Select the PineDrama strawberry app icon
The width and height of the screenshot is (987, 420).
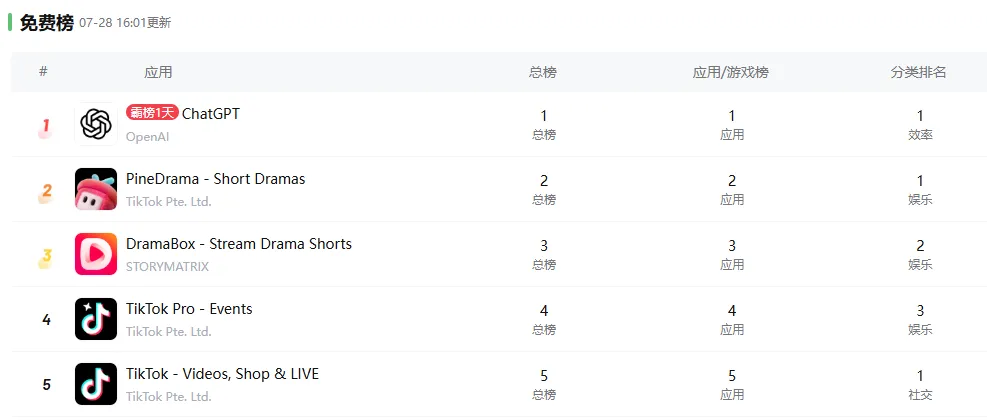click(x=96, y=189)
